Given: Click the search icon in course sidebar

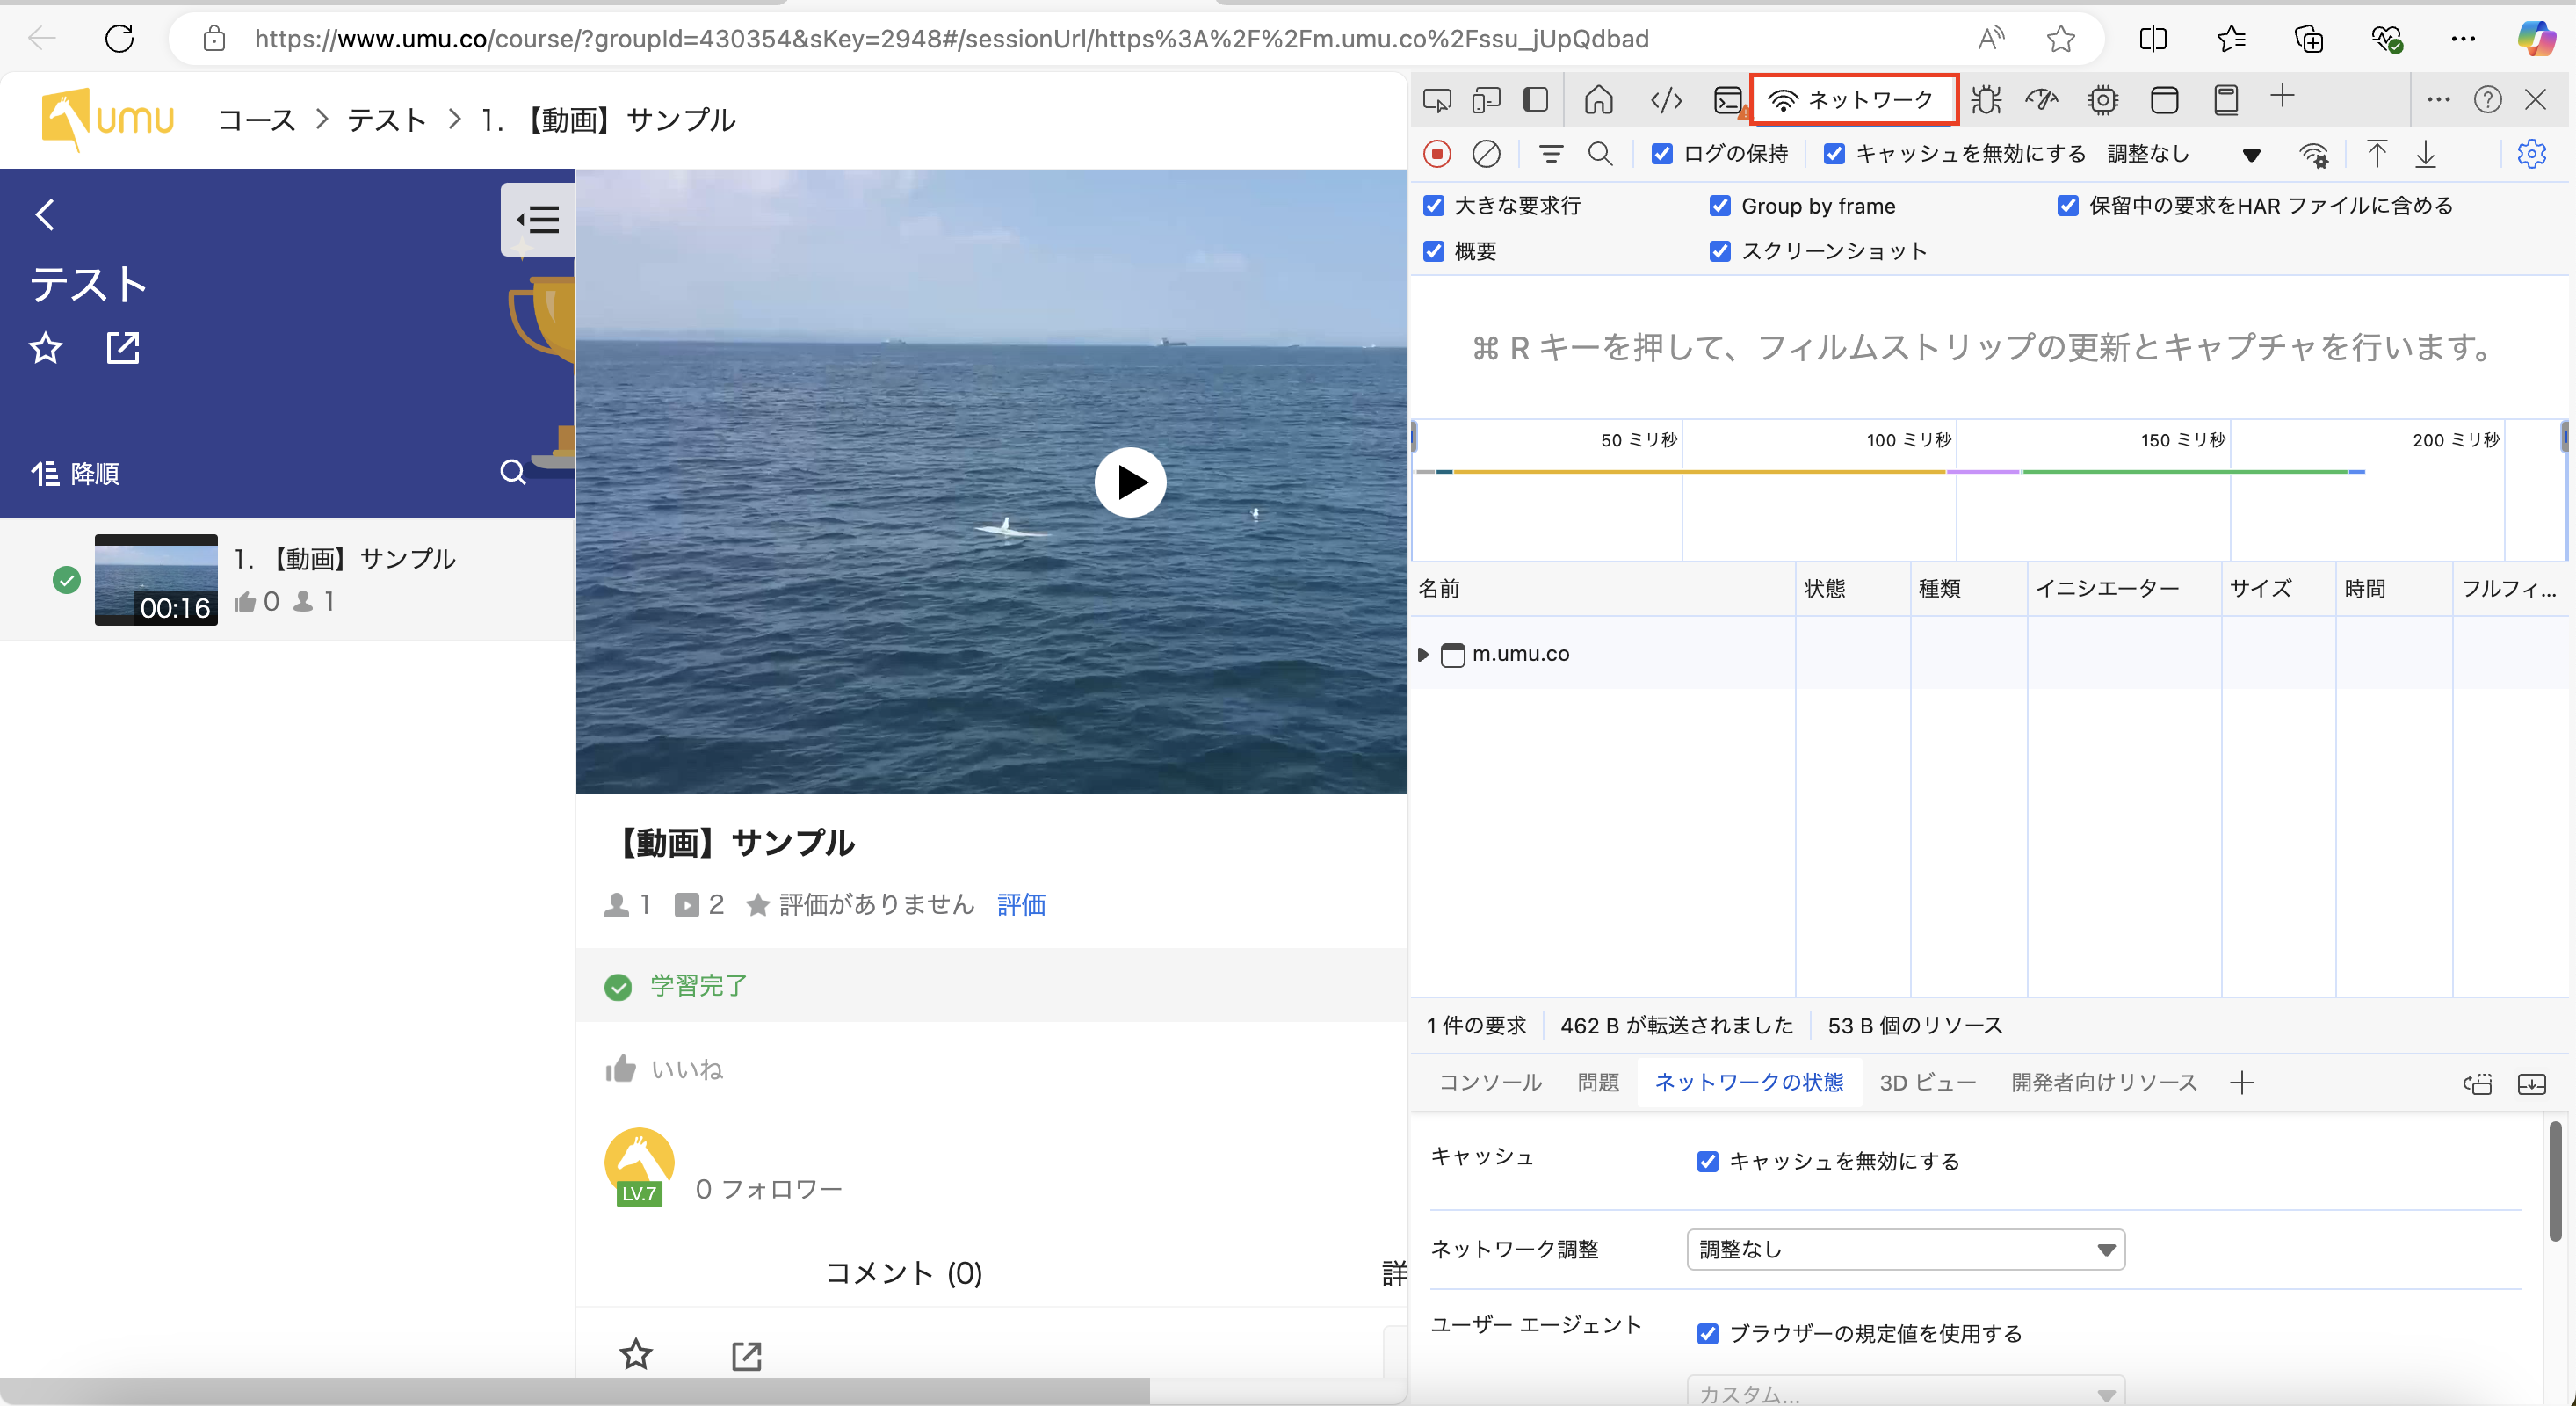Looking at the screenshot, I should click(x=512, y=472).
